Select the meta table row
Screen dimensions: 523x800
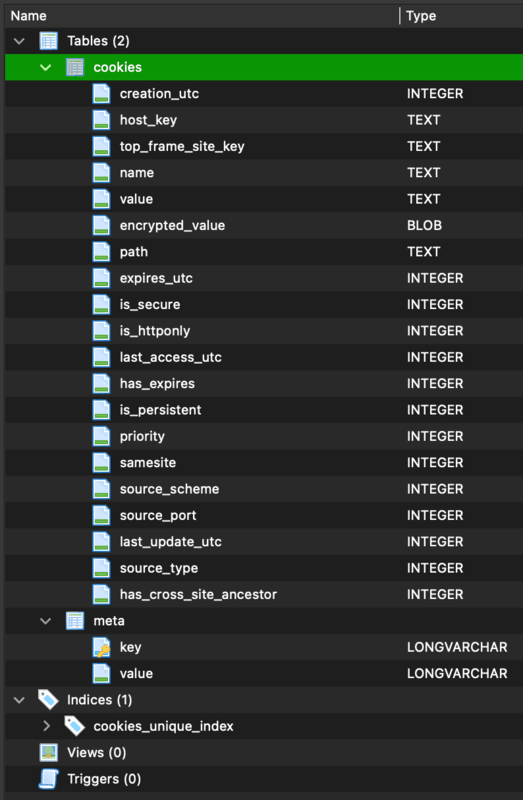pos(264,621)
